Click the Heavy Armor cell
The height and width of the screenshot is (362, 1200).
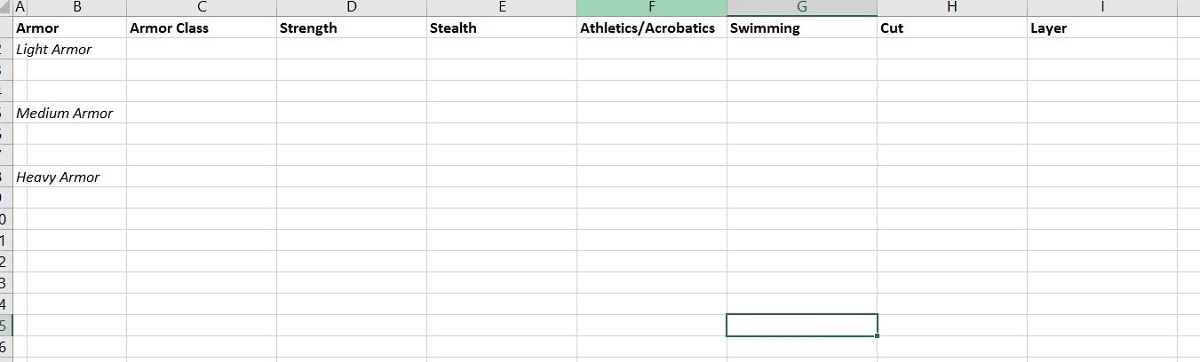[x=70, y=177]
